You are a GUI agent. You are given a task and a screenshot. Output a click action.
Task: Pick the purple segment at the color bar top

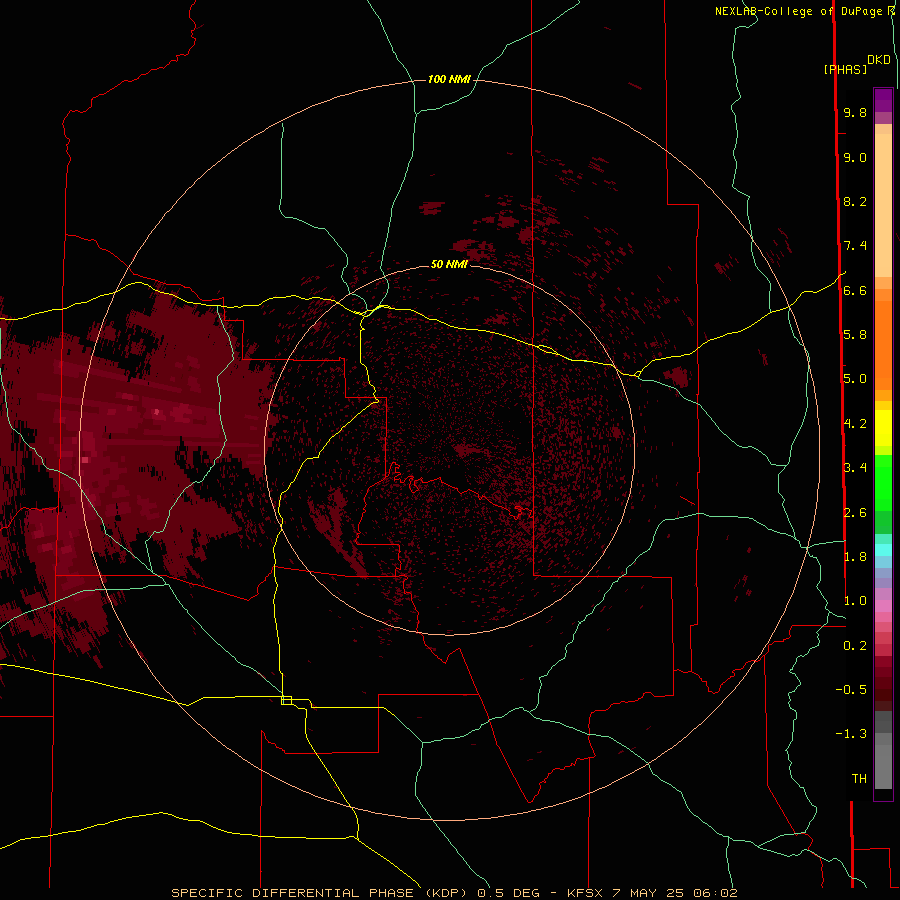pos(883,100)
